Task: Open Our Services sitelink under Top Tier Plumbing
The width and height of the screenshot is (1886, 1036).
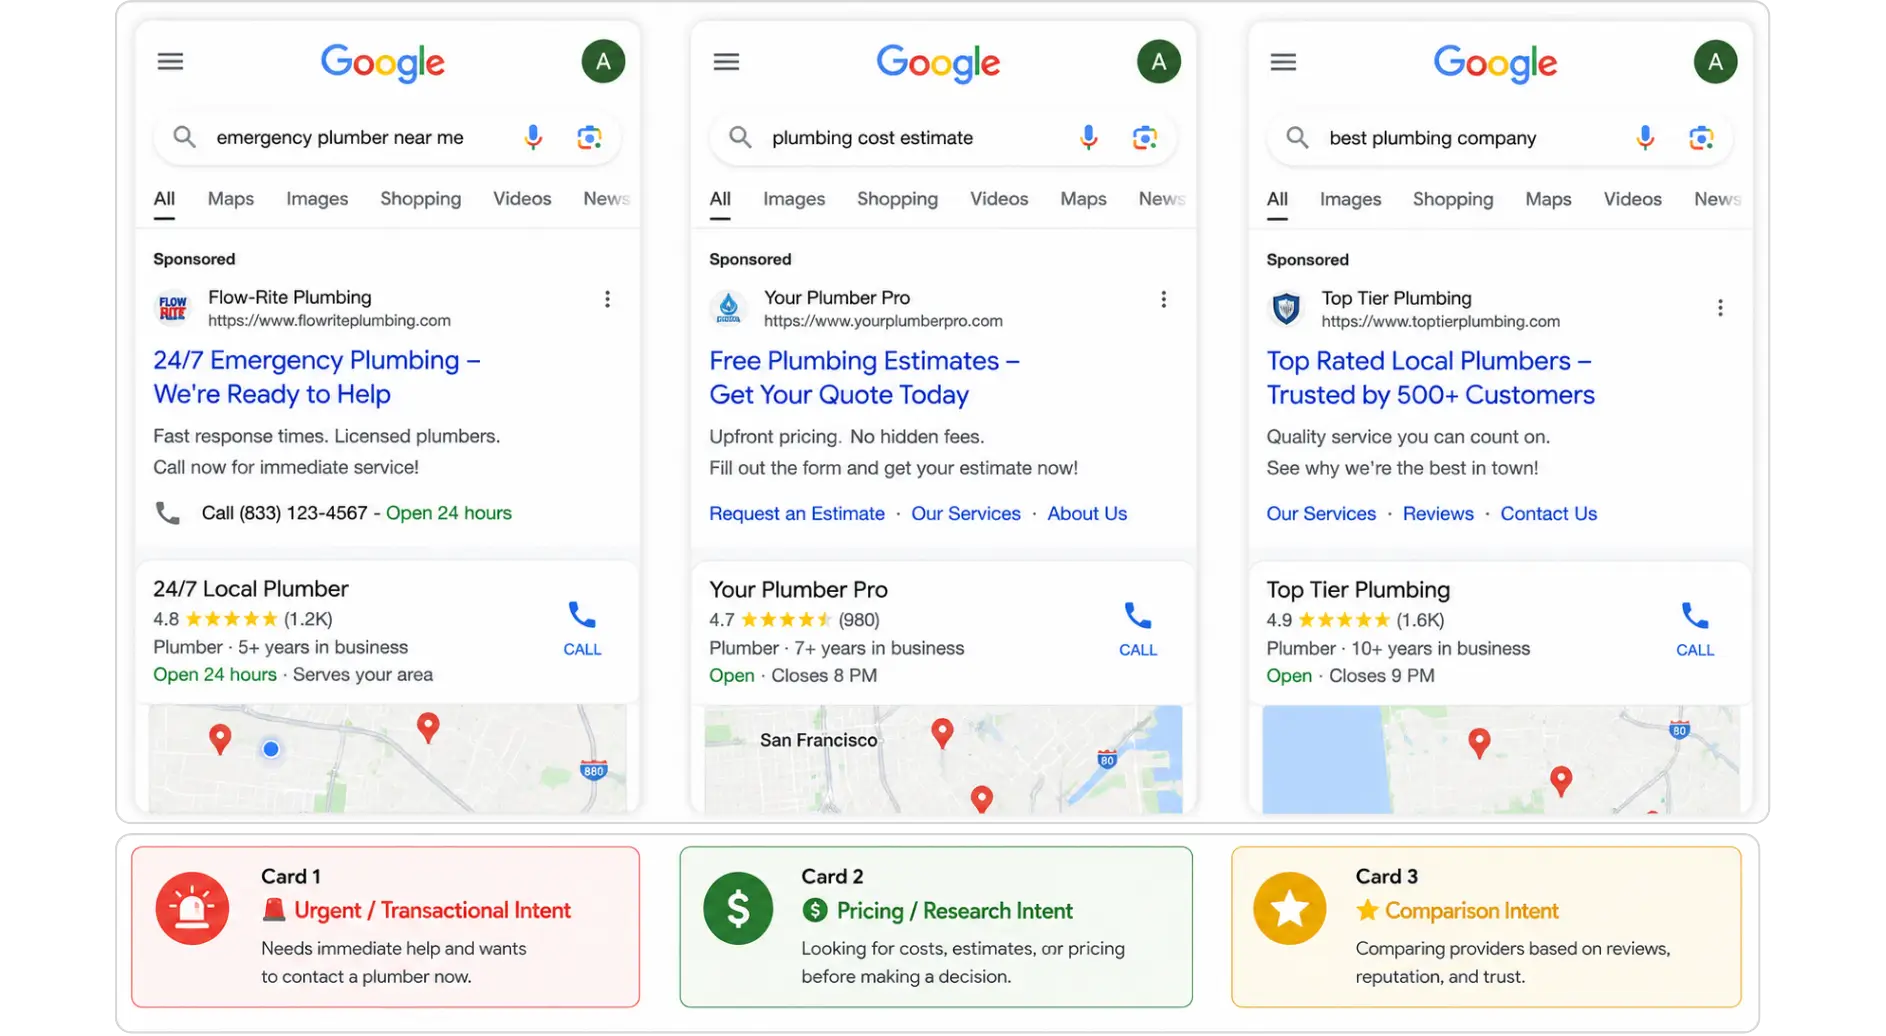Action: [x=1321, y=513]
